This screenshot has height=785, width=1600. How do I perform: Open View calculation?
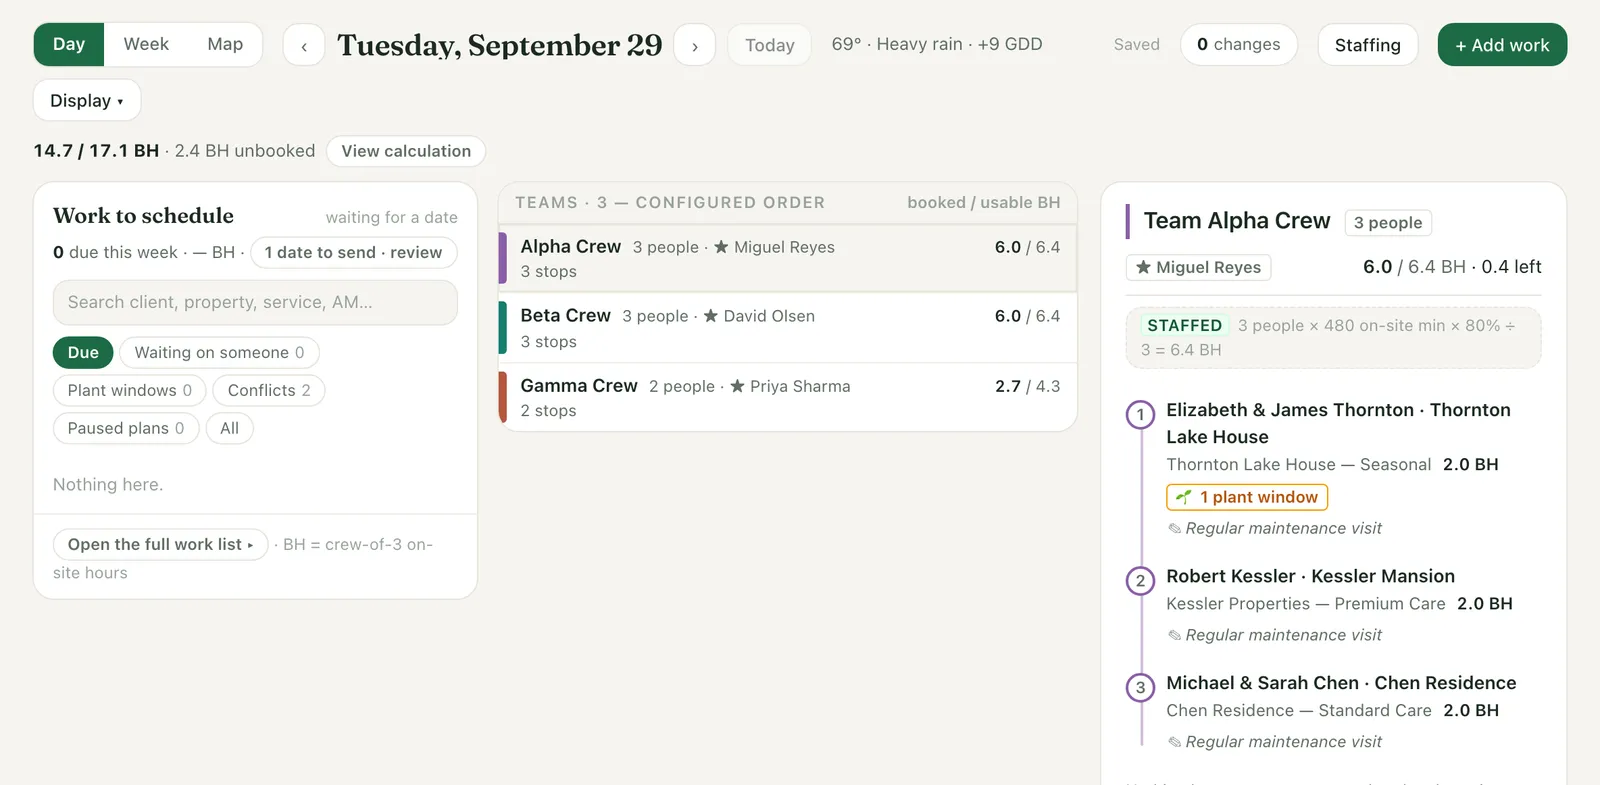click(406, 151)
